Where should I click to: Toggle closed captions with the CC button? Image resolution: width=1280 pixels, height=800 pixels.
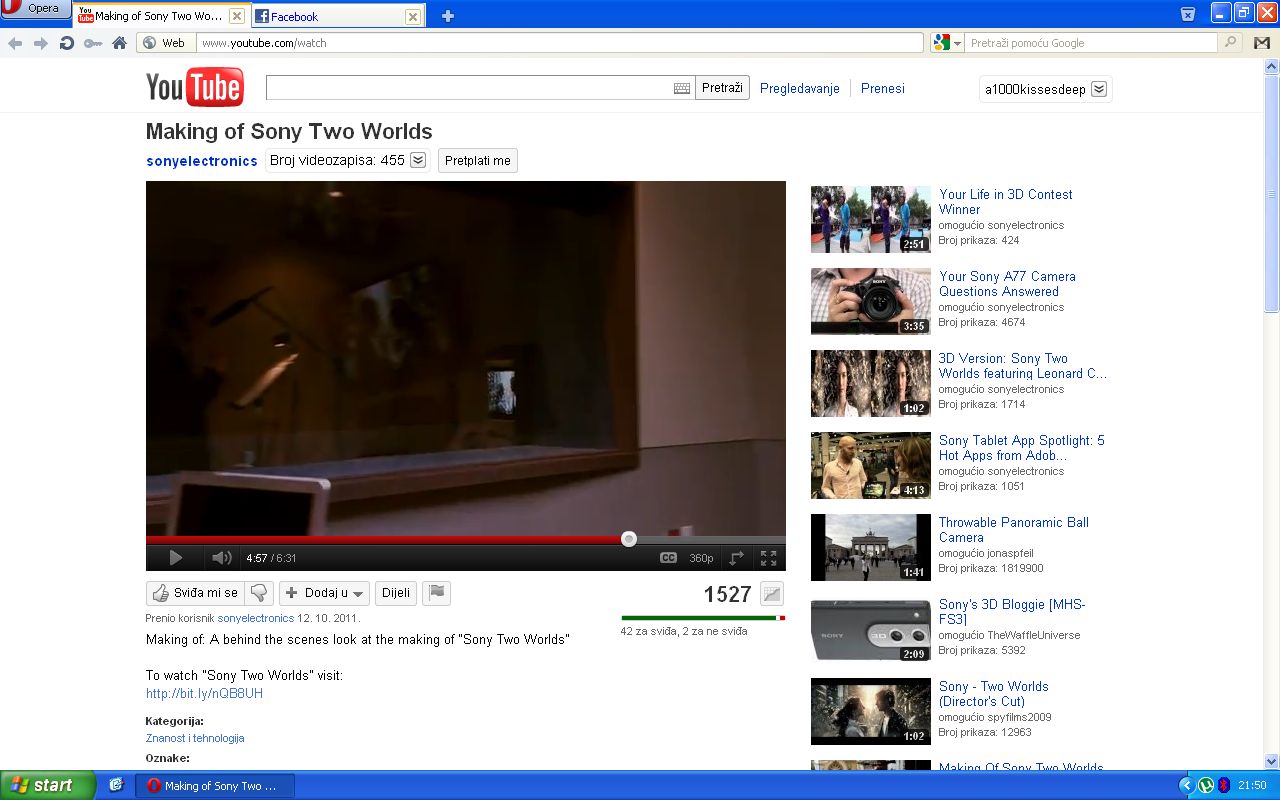tap(668, 558)
